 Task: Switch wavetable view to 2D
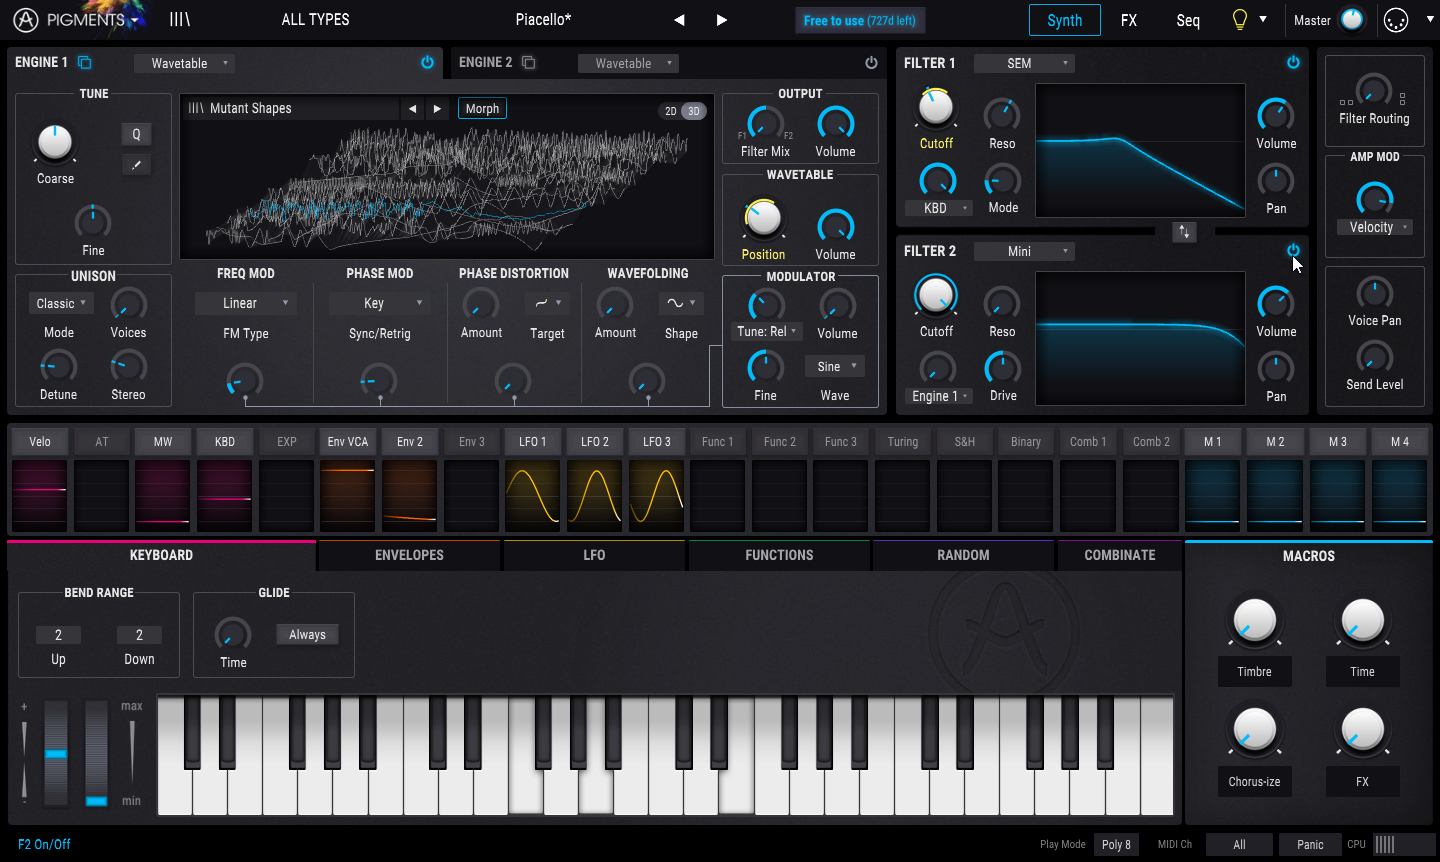(x=671, y=111)
